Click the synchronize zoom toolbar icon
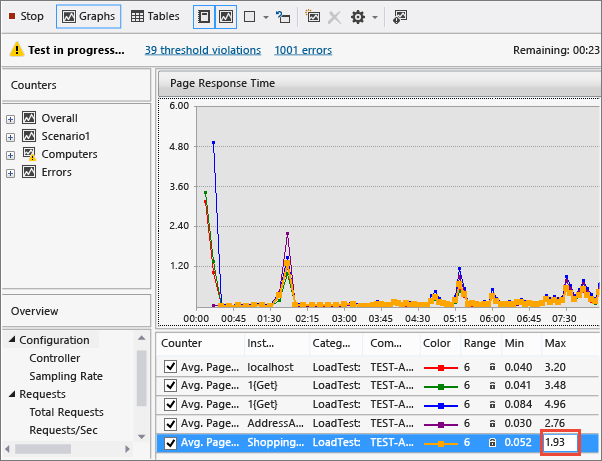 [283, 17]
